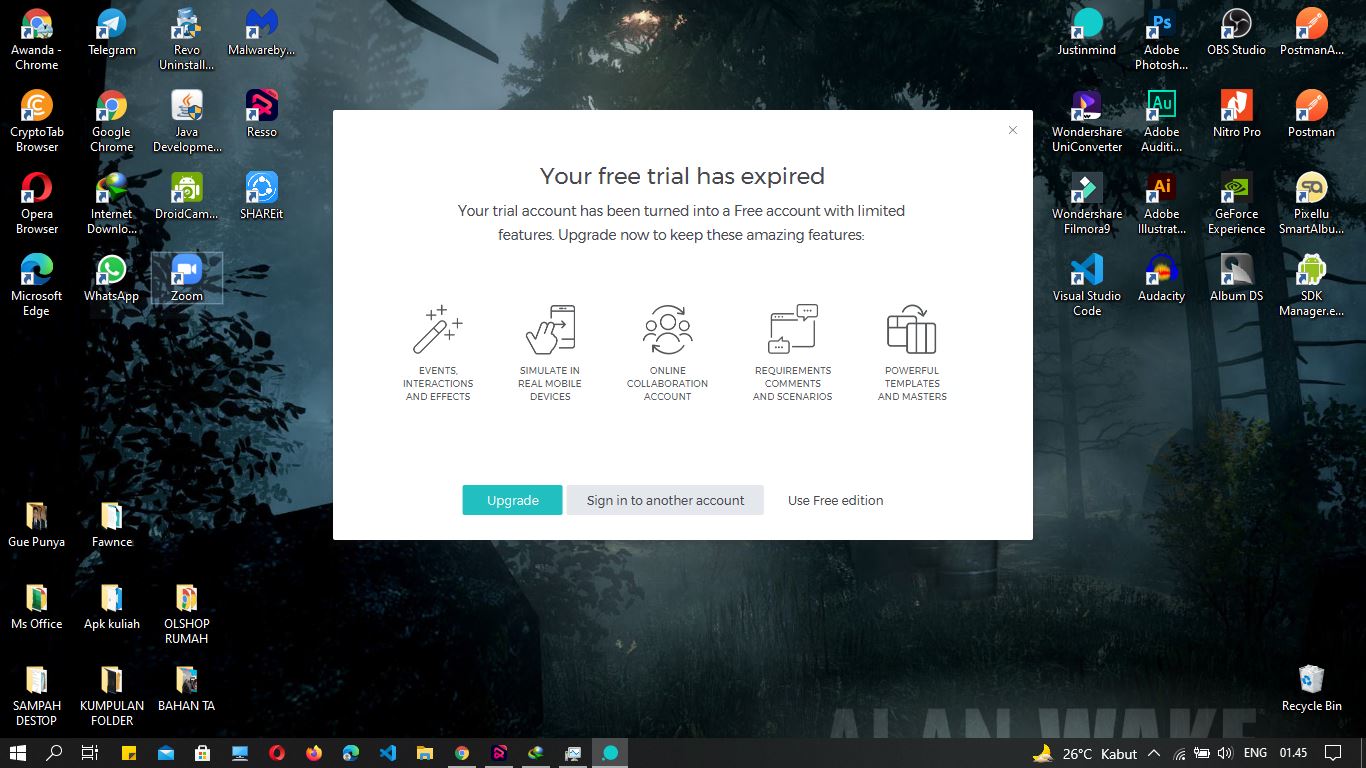Click the Powerful Templates and Masters icon
Viewport: 1366px width, 768px height.
point(911,330)
